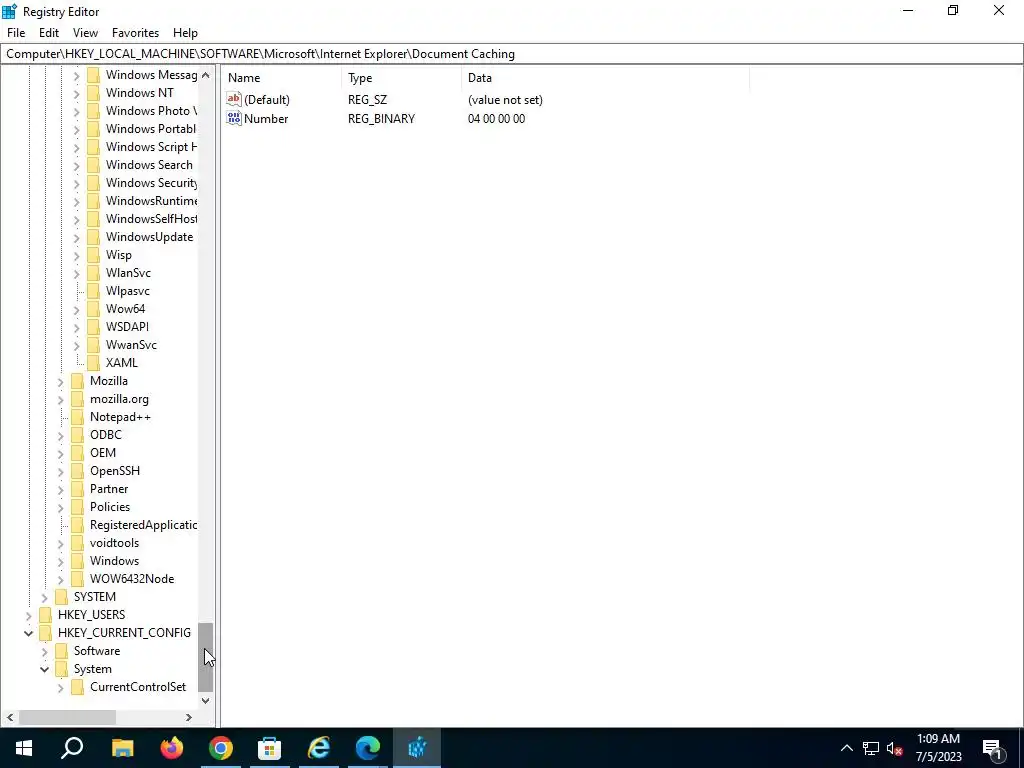
Task: Click the REG_BINARY type cell
Action: pos(381,118)
